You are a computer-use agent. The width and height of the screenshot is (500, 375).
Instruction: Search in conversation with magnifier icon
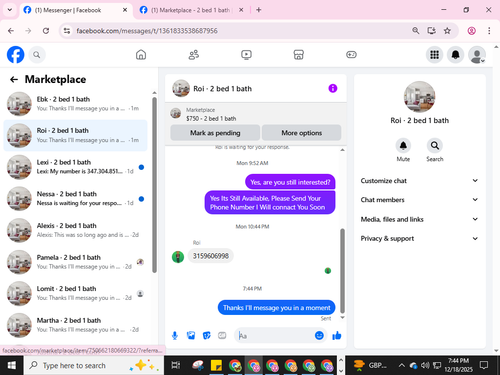pos(435,146)
